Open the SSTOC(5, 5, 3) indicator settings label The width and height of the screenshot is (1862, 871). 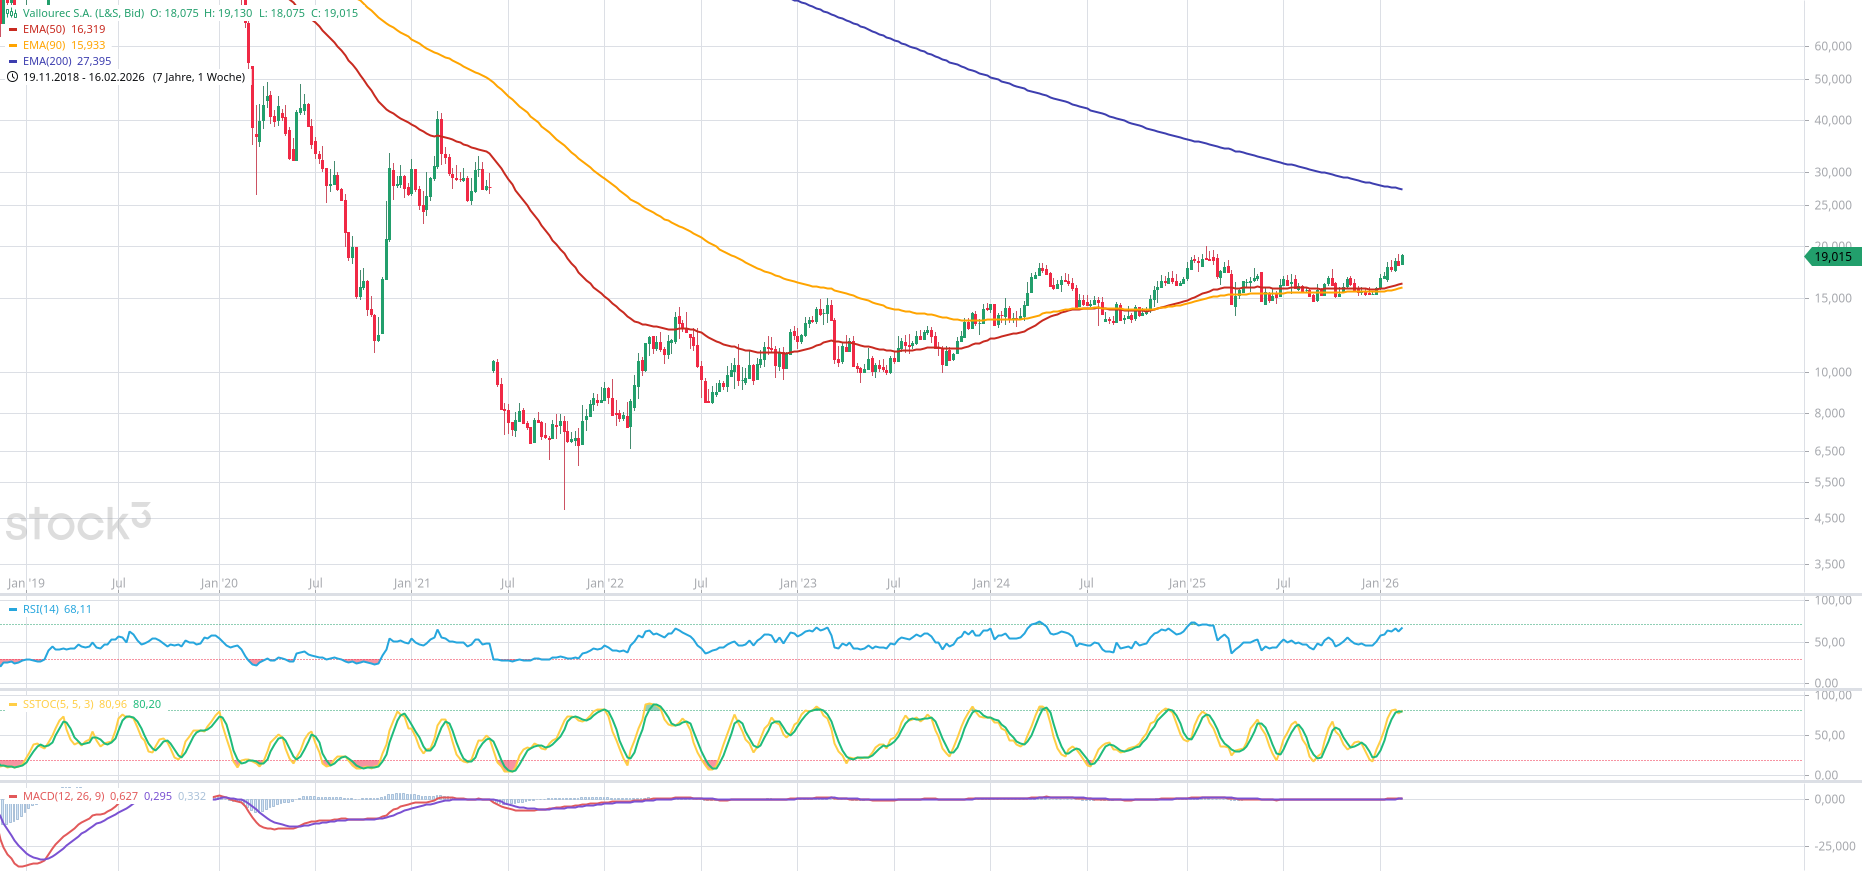click(x=58, y=705)
